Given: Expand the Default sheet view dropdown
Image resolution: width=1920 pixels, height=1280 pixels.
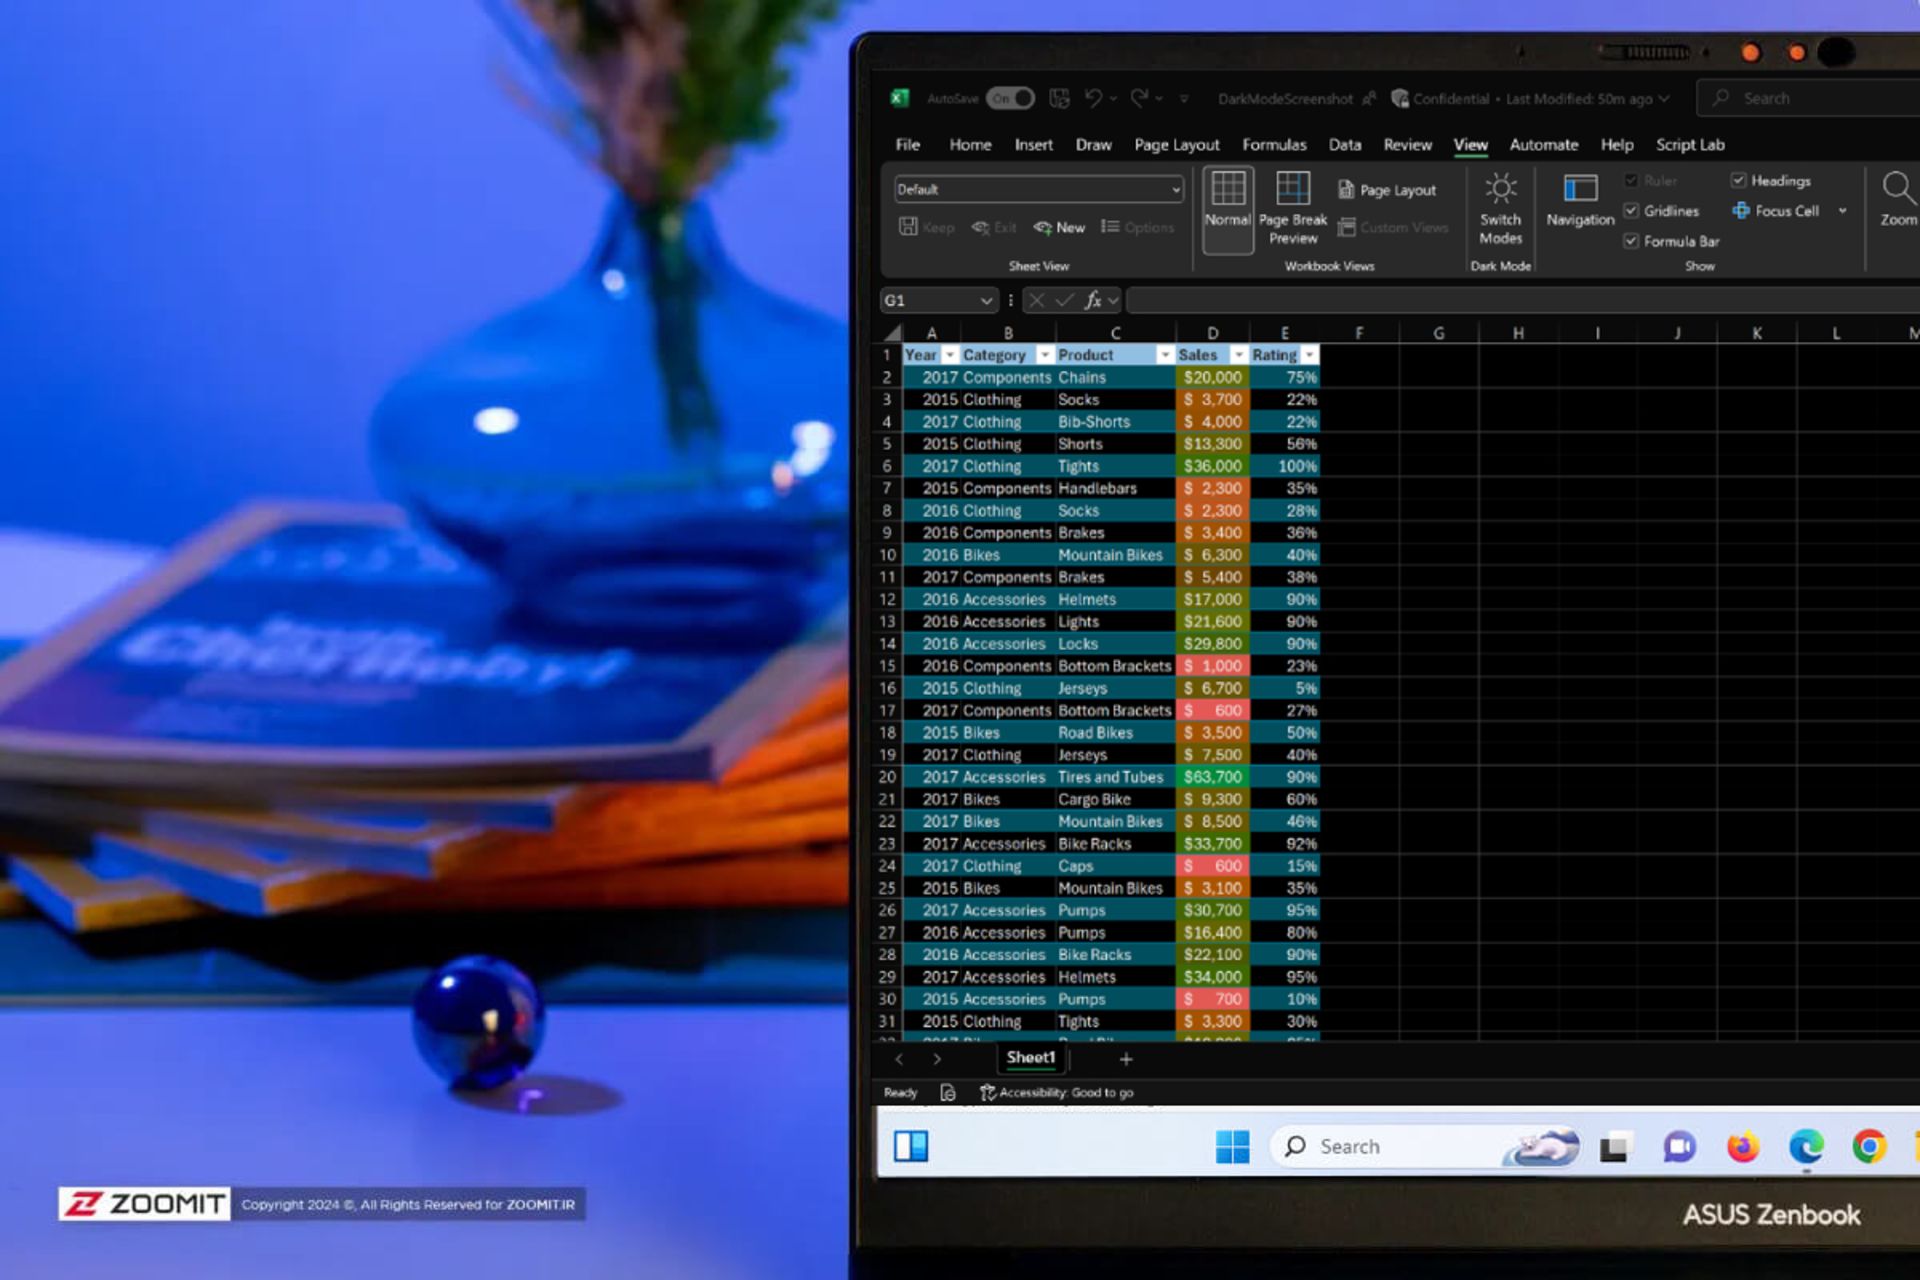Looking at the screenshot, I should (x=1175, y=189).
